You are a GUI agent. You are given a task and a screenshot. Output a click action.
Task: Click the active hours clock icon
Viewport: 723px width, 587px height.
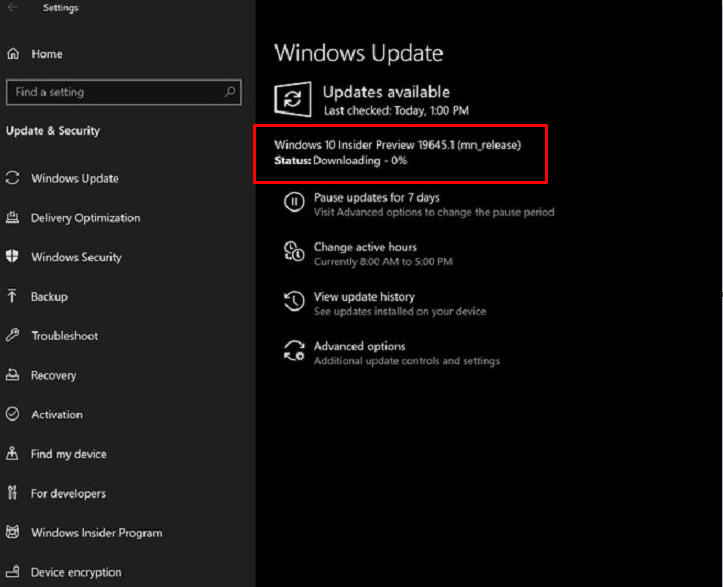294,251
